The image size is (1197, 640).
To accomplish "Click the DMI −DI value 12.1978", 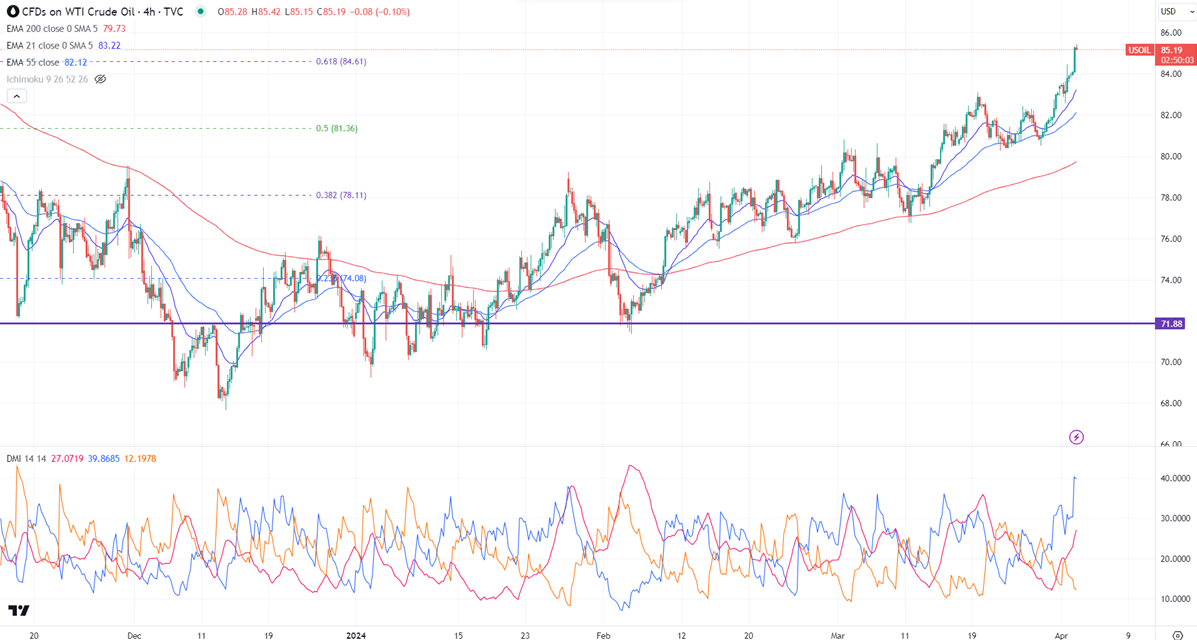I will tap(139, 458).
